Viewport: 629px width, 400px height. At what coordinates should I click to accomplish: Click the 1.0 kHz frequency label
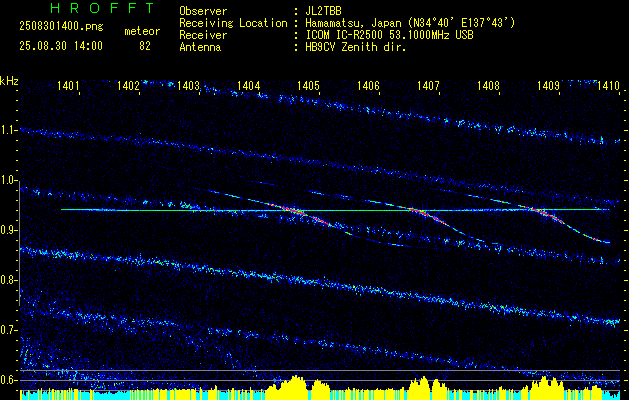pyautogui.click(x=8, y=180)
